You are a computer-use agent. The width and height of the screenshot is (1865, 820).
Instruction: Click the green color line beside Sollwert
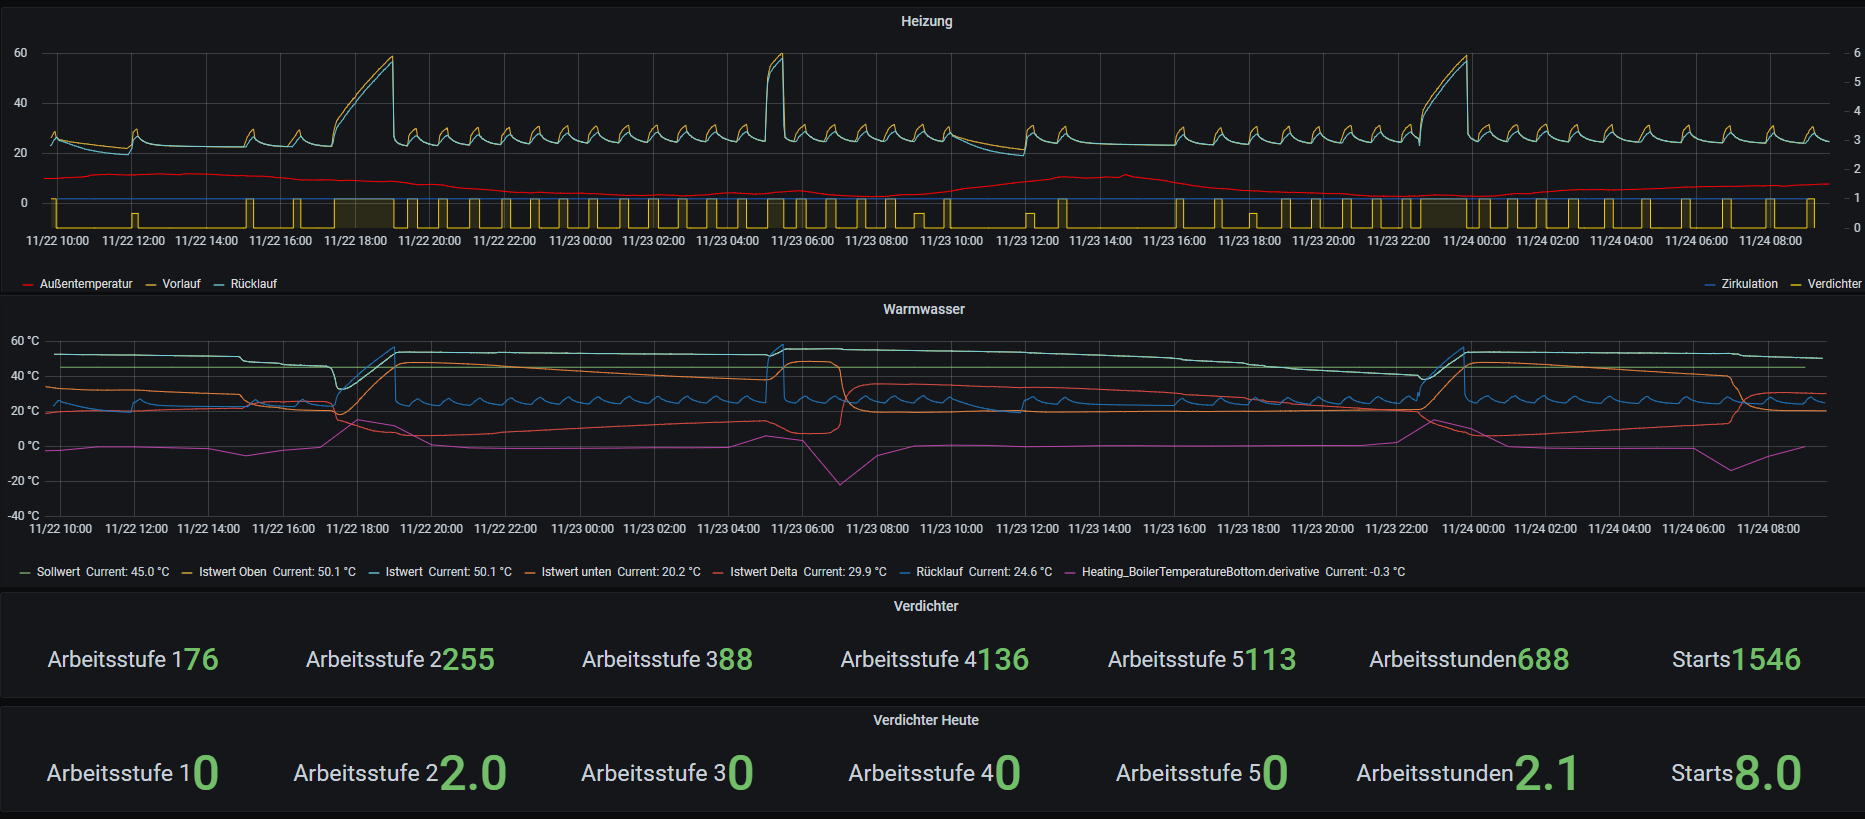click(25, 573)
